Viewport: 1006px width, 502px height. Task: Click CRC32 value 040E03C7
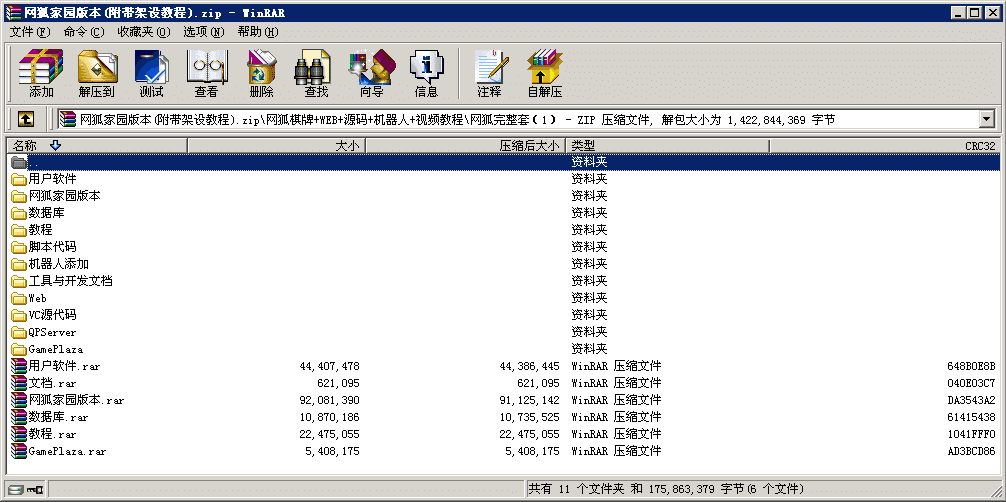[971, 383]
